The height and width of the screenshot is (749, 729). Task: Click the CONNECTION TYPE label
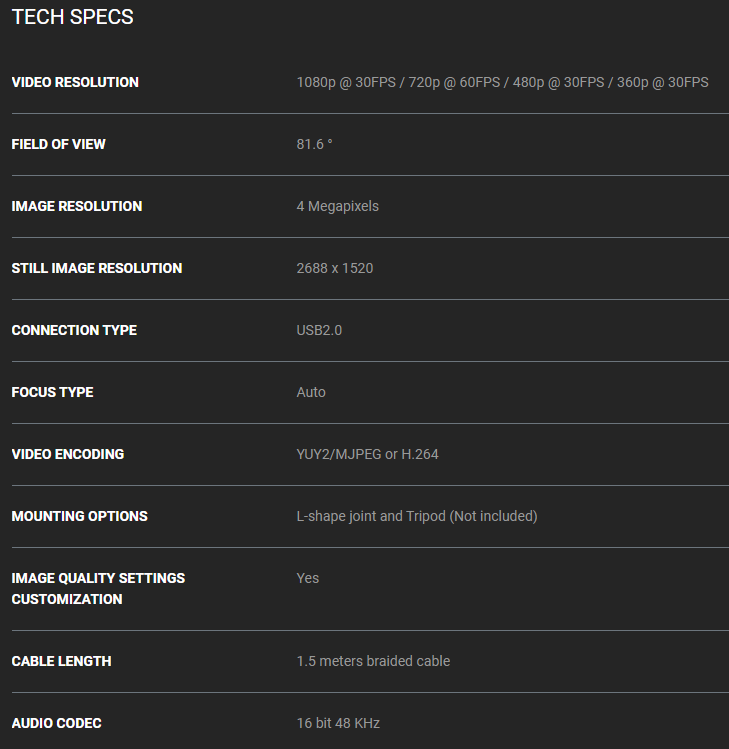click(74, 330)
